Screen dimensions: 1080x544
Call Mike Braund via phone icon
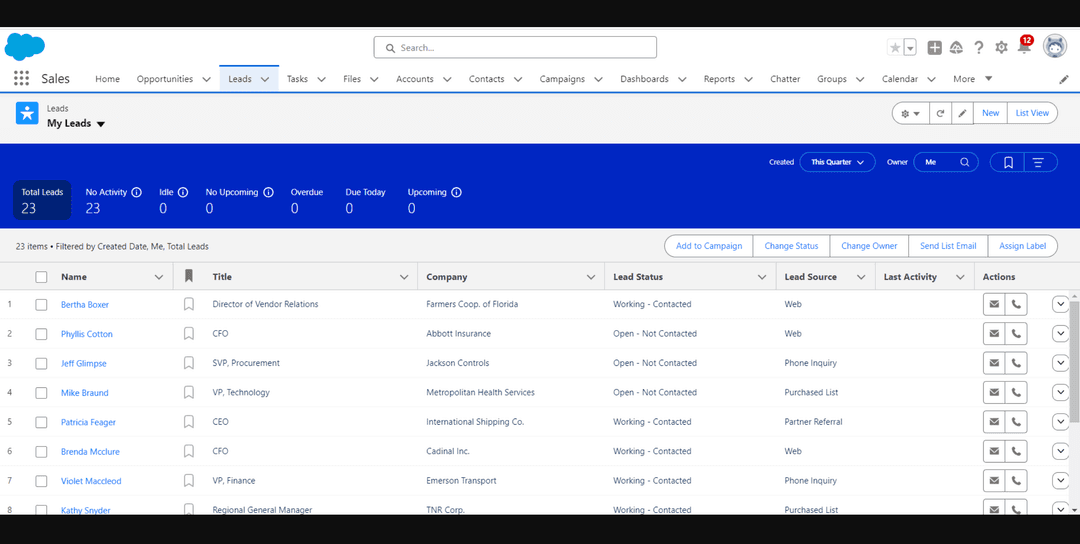[x=1016, y=393]
